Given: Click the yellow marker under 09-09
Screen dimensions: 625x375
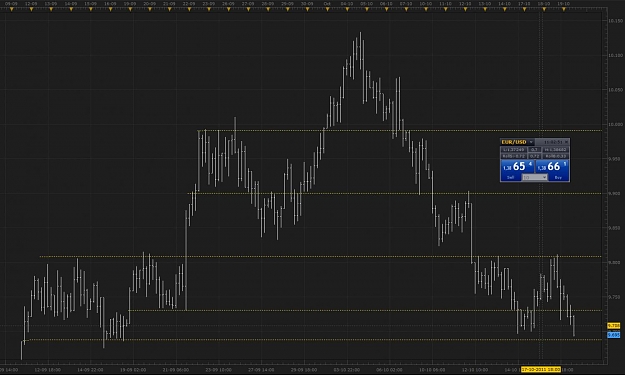Looking at the screenshot, I should click(11, 9).
